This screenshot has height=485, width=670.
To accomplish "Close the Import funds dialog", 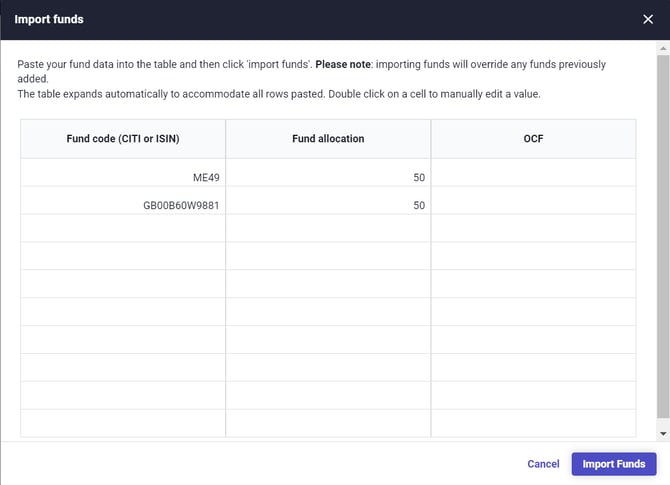I will coord(648,19).
